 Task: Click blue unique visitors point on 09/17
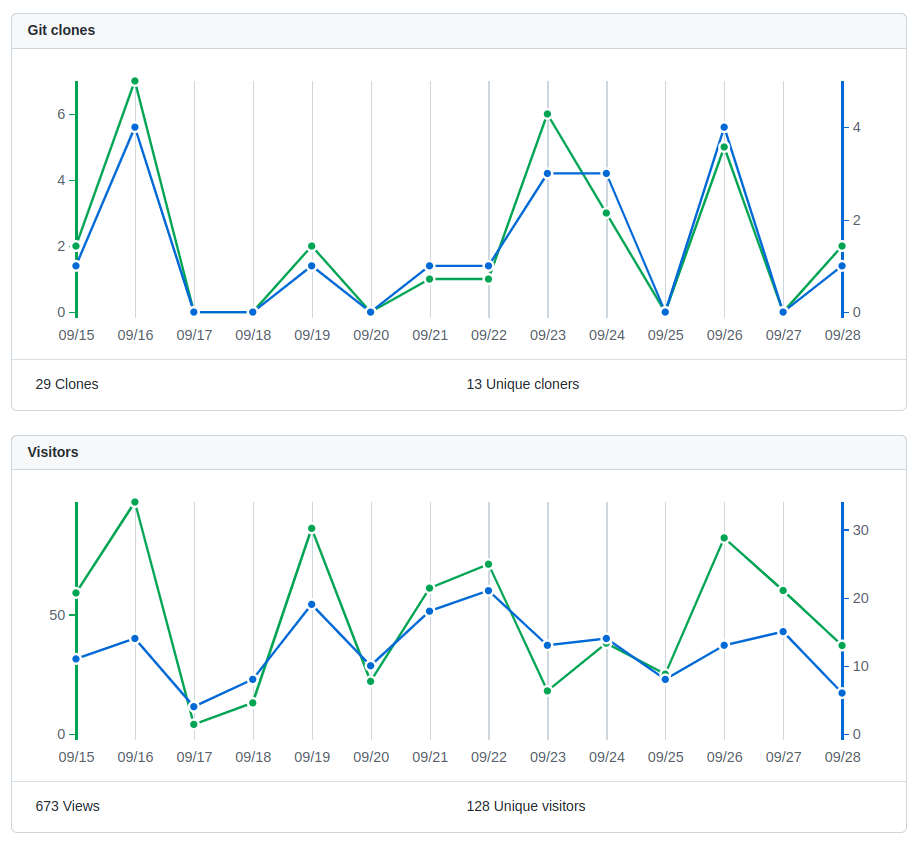pyautogui.click(x=194, y=707)
